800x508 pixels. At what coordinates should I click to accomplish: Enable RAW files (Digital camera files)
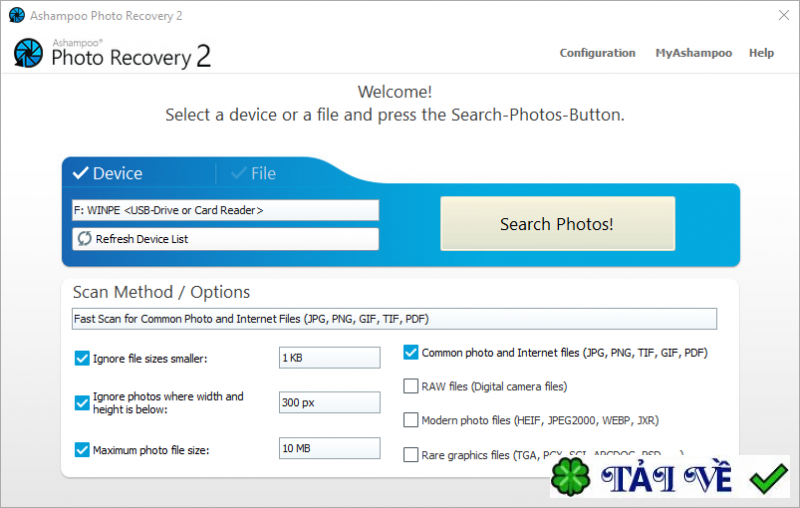411,386
